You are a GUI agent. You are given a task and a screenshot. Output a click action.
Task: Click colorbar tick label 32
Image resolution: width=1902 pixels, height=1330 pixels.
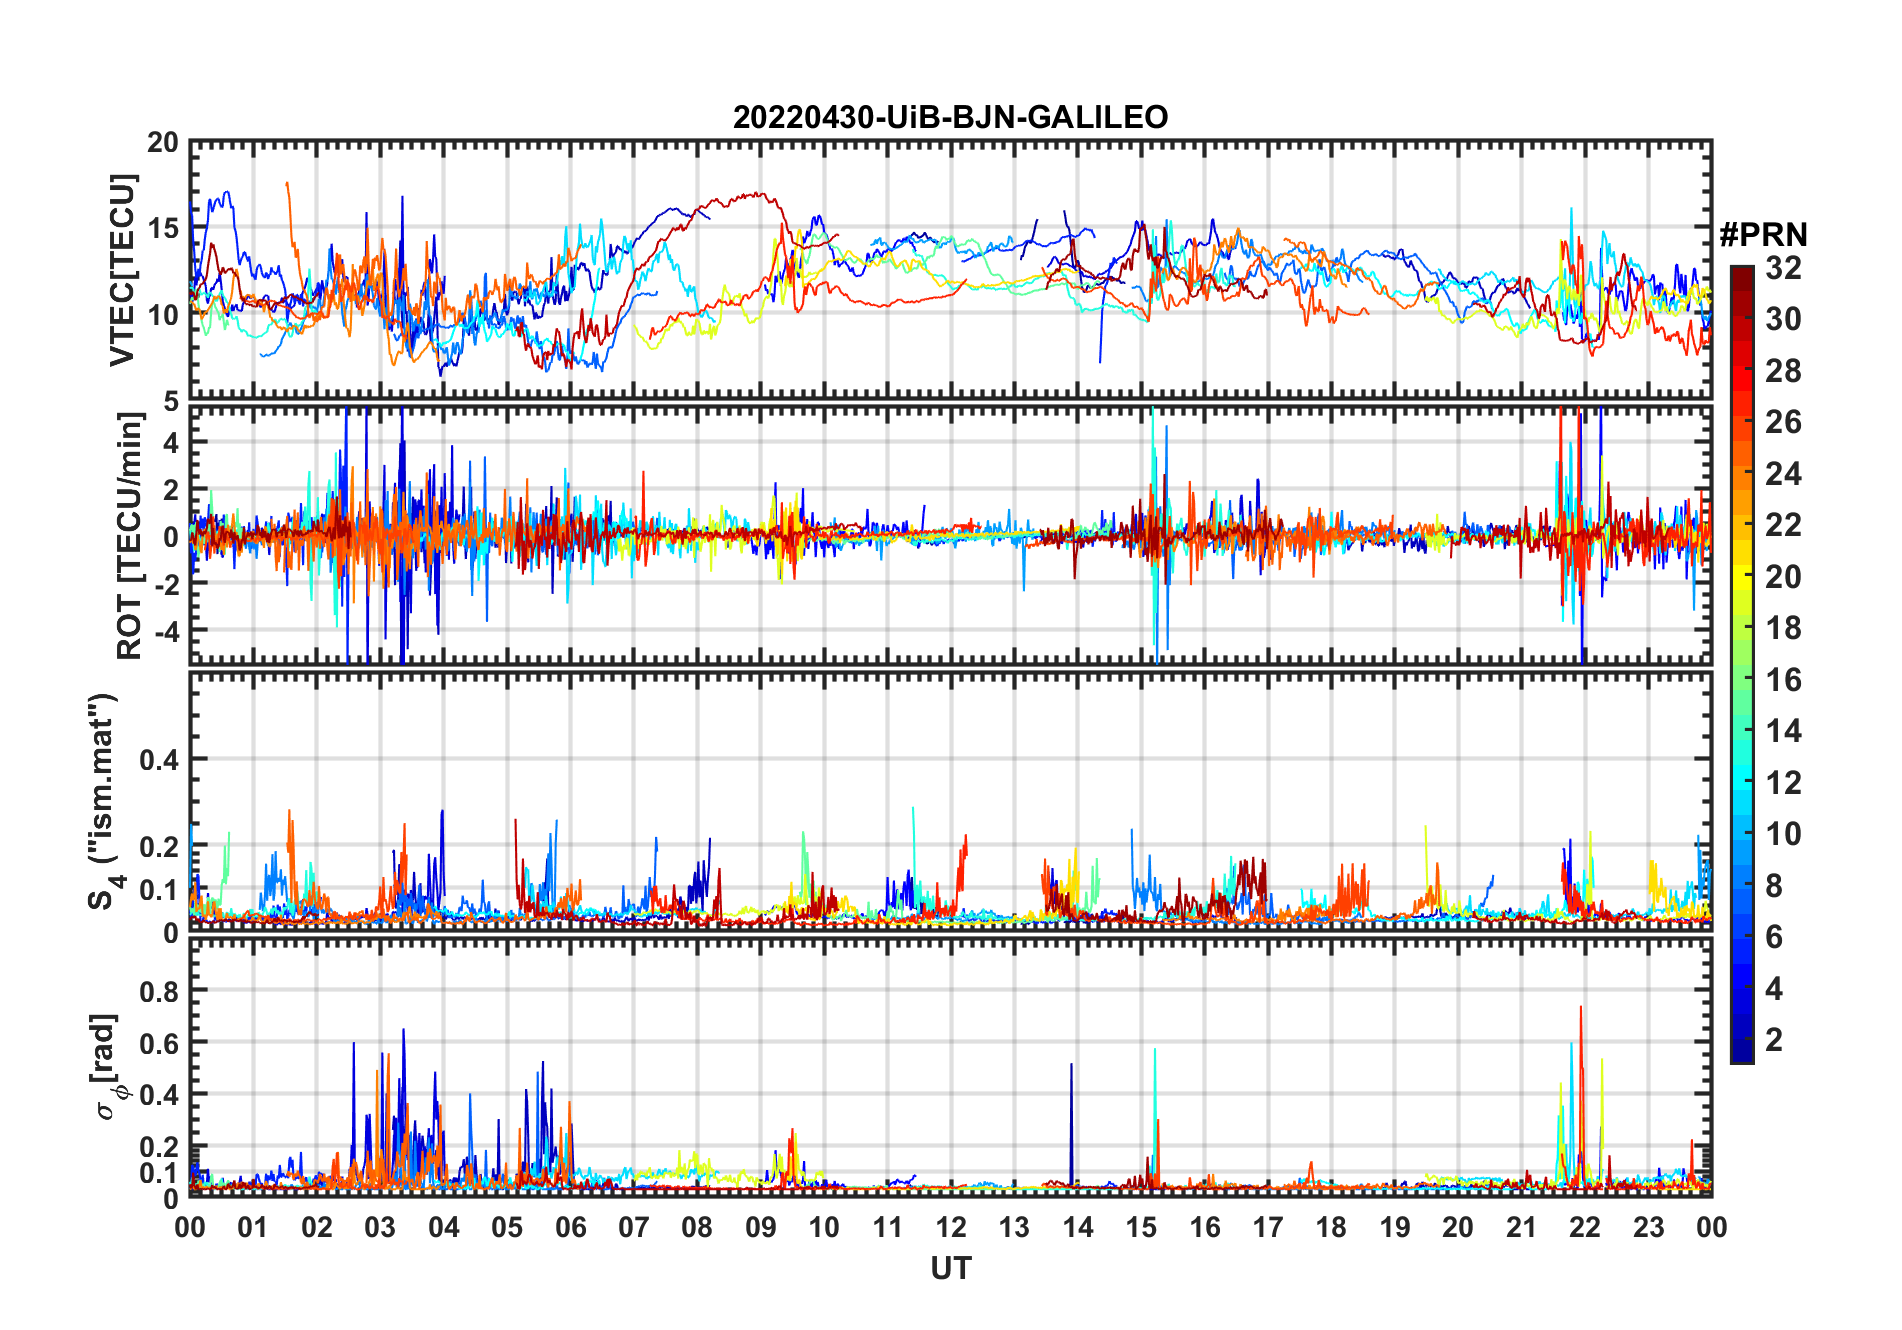click(x=1783, y=268)
